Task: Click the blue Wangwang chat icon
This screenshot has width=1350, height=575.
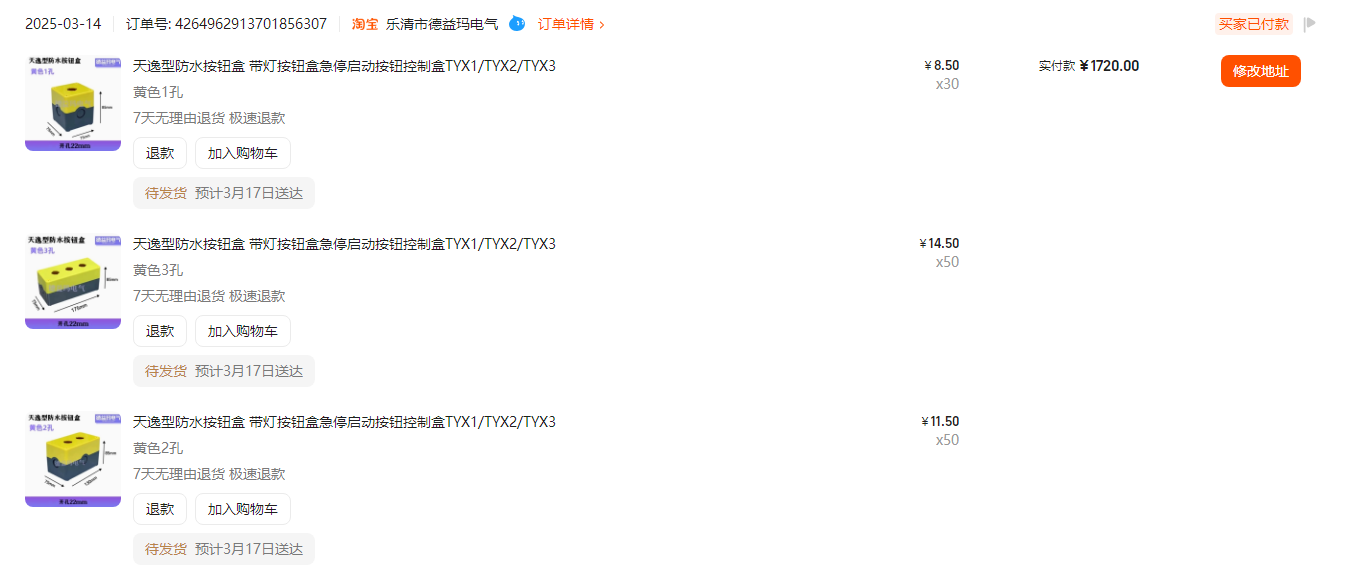Action: (x=517, y=23)
